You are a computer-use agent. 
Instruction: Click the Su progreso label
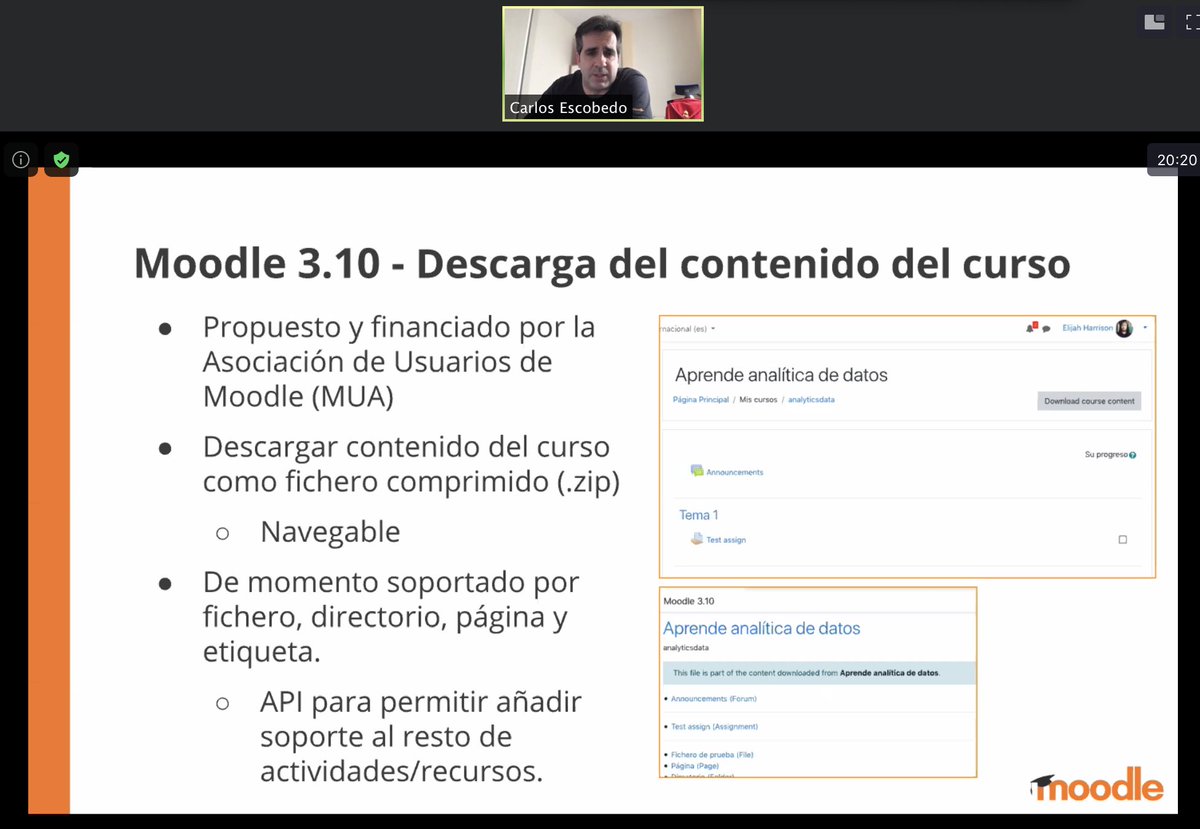point(1105,455)
